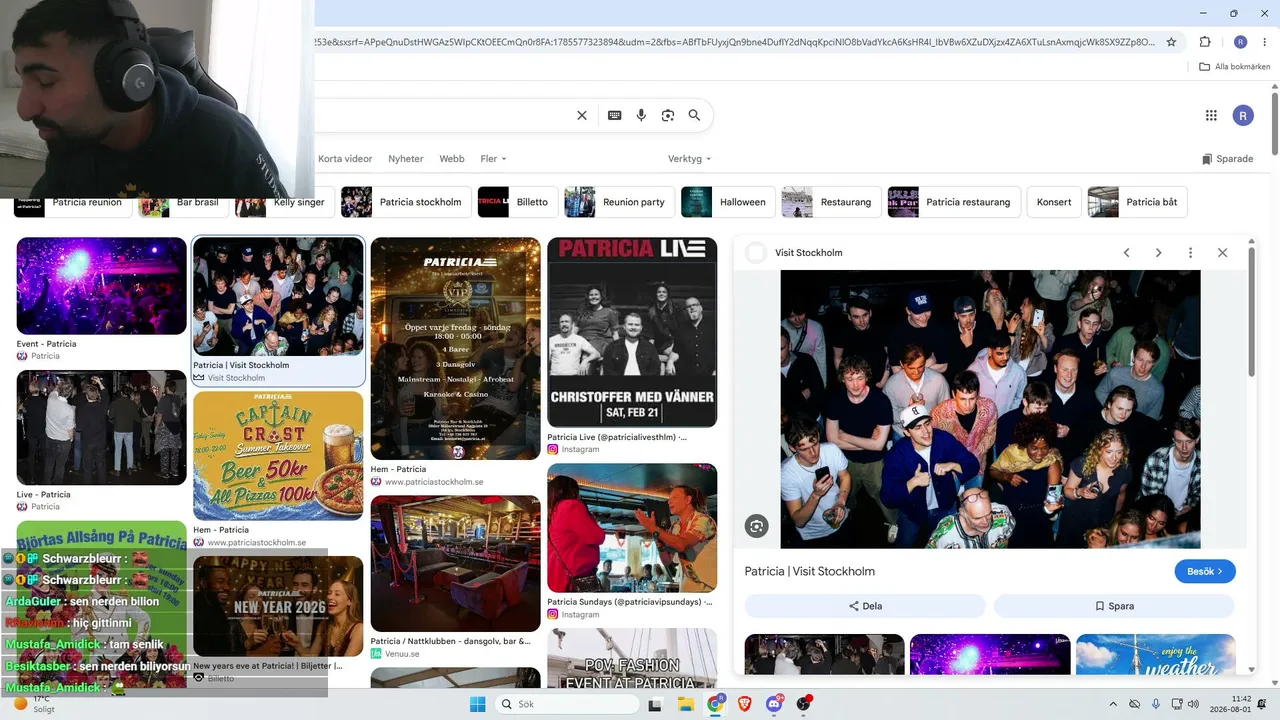Show hidden system tray icons

[x=1113, y=704]
